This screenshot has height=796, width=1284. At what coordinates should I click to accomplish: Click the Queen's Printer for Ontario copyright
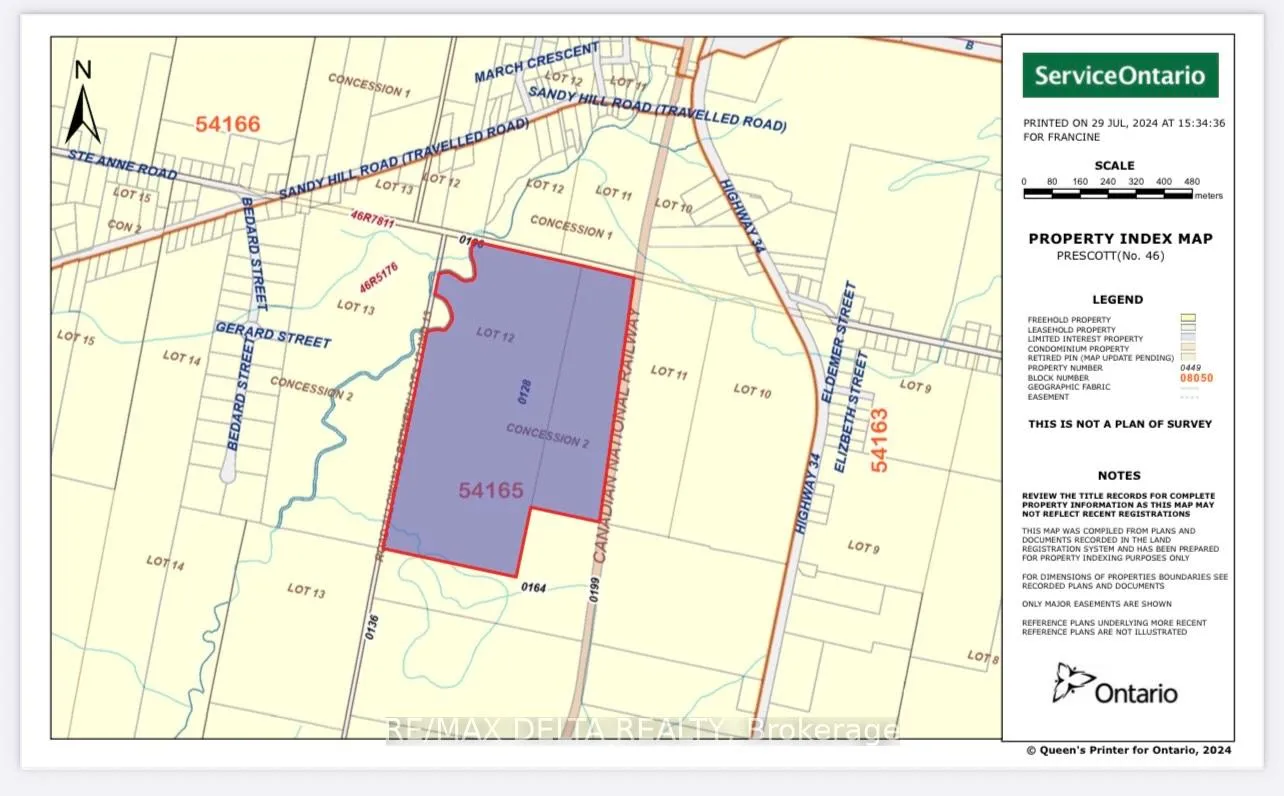(1129, 750)
